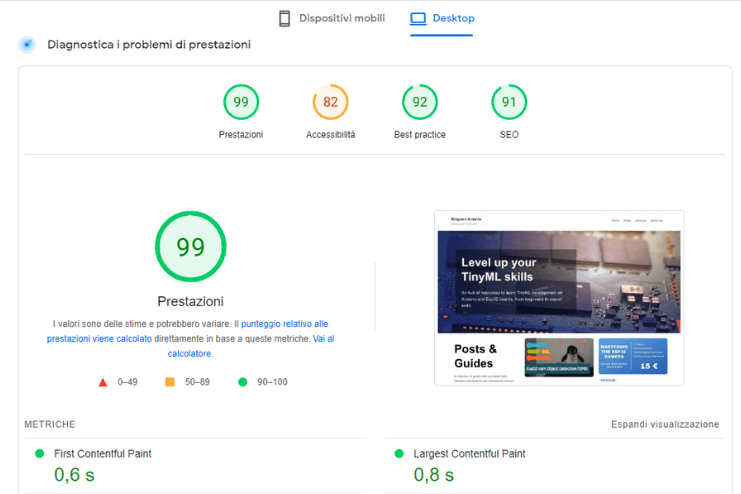Switch to the Dispositivi mobili tab
Screen dimensions: 741x494
point(330,18)
